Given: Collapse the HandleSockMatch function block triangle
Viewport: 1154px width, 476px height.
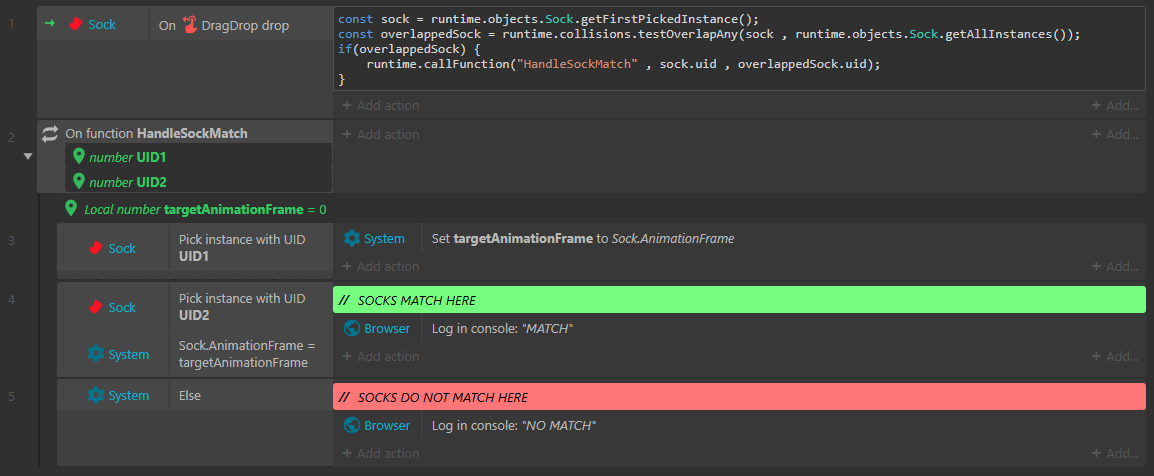Looking at the screenshot, I should [28, 156].
